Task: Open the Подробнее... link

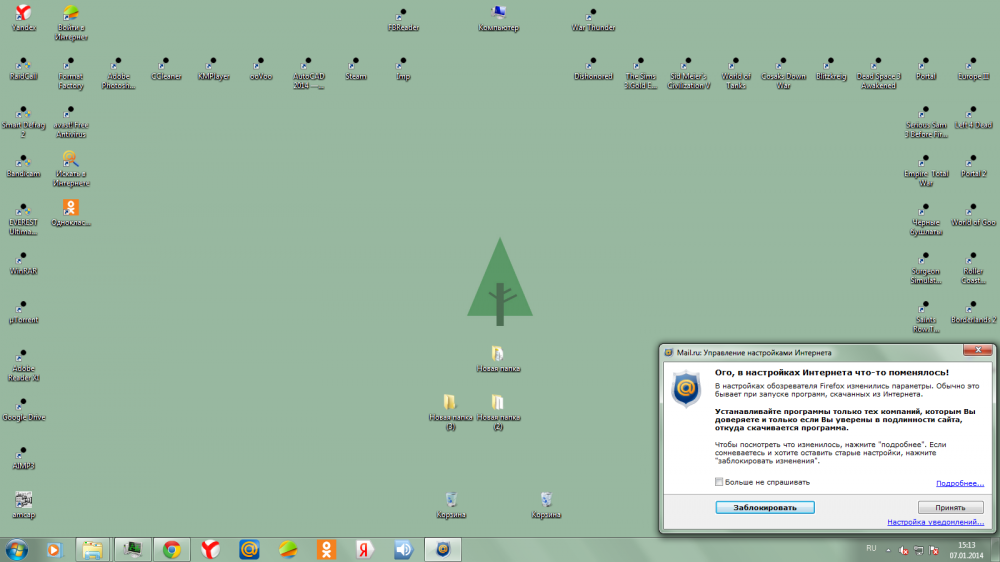Action: [x=959, y=483]
